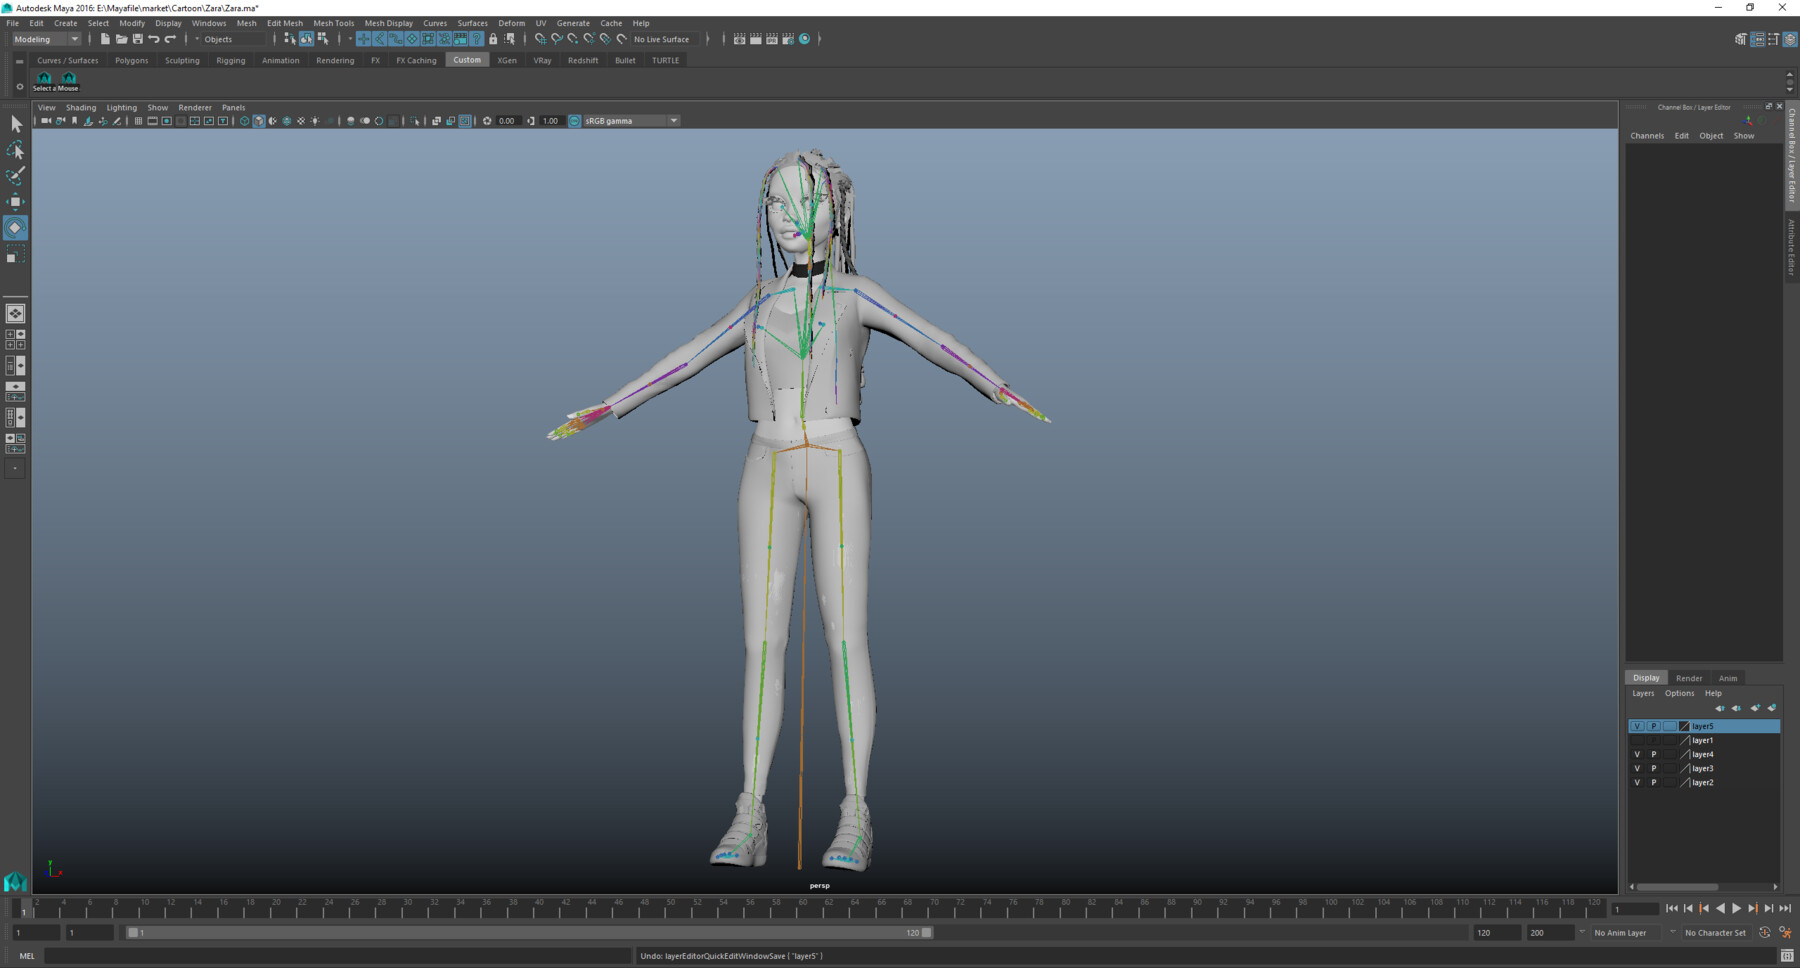Image resolution: width=1800 pixels, height=968 pixels.
Task: Open the Channels menu in Channel Box
Action: [x=1647, y=136]
